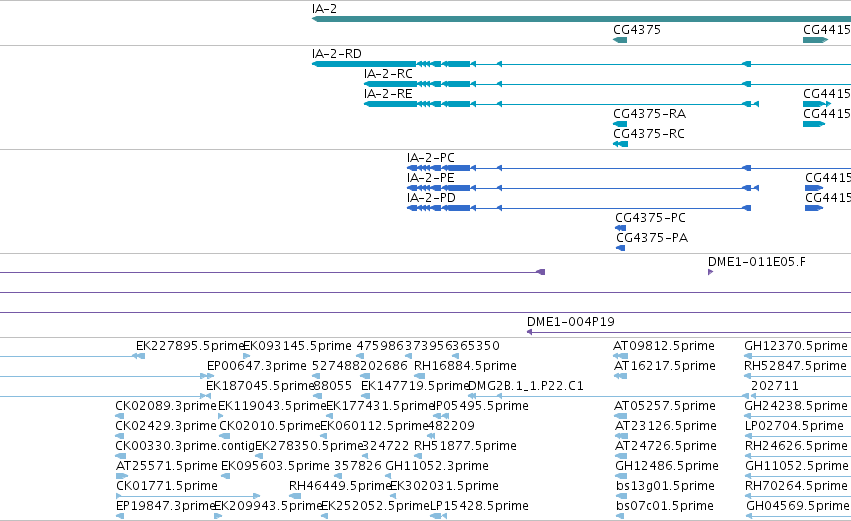Viewport: 851px width, 521px height.
Task: Click the IA-2-PD coding sequence label
Action: 431,198
